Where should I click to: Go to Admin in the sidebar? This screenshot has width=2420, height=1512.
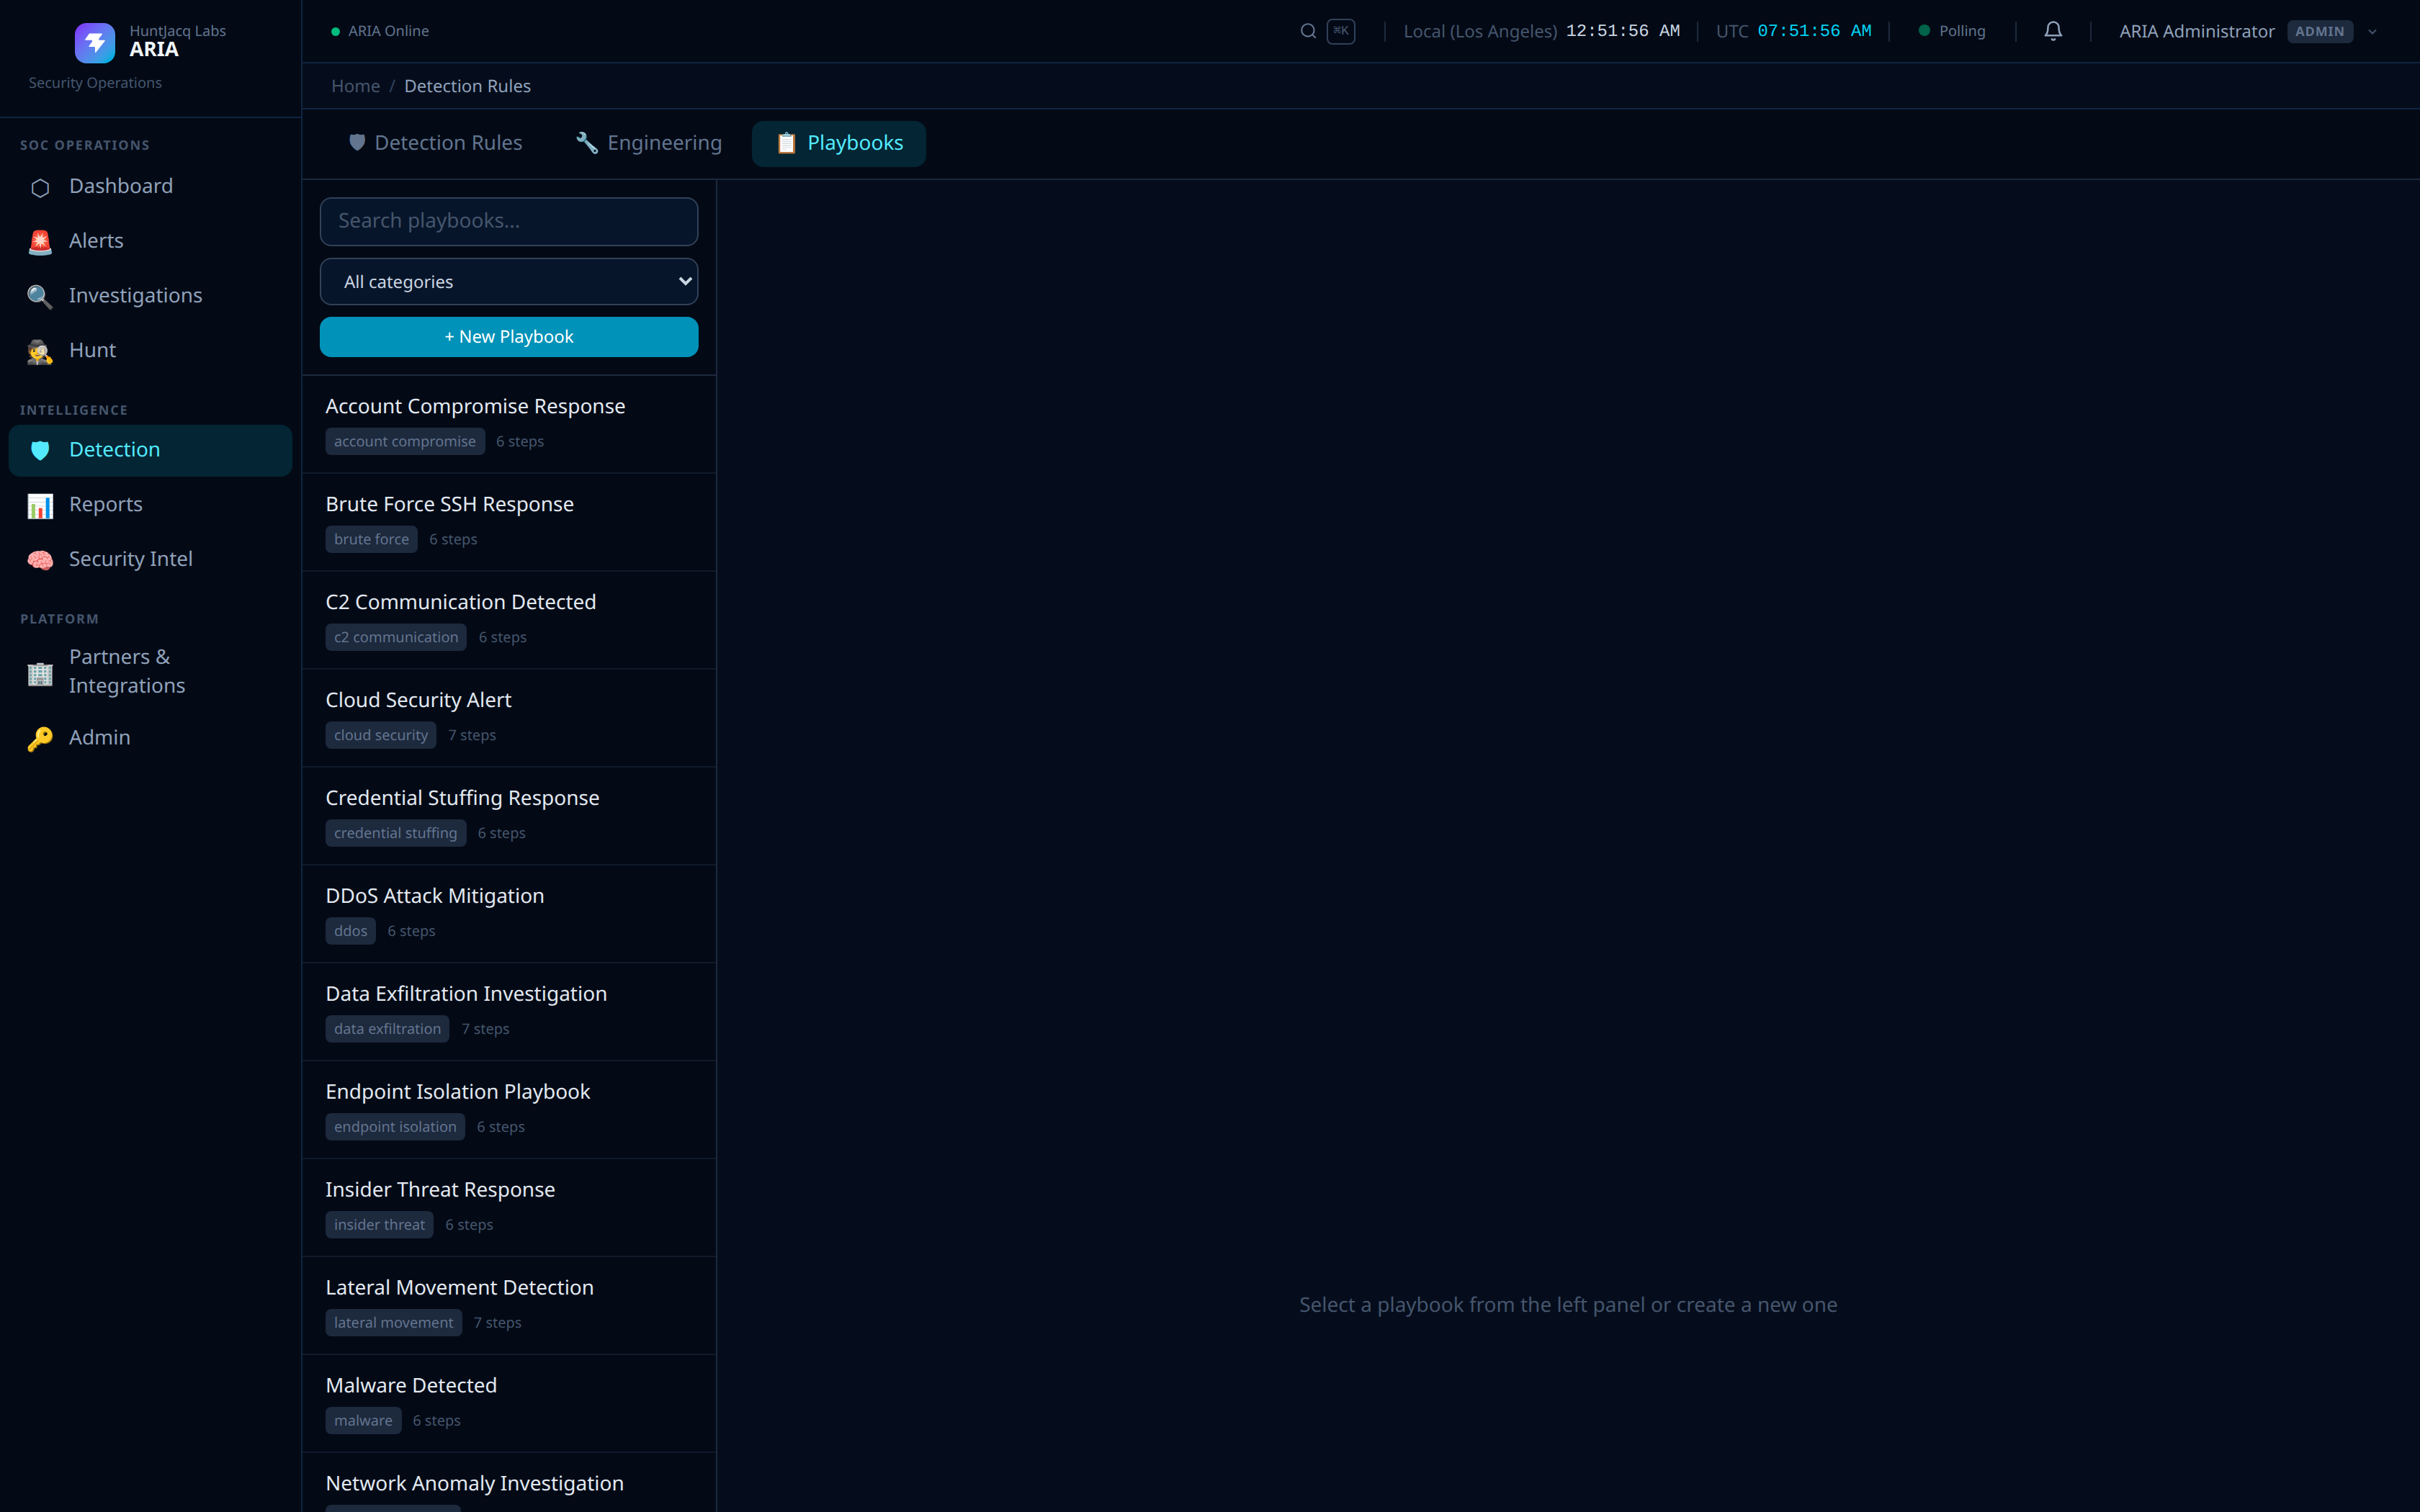tap(150, 738)
